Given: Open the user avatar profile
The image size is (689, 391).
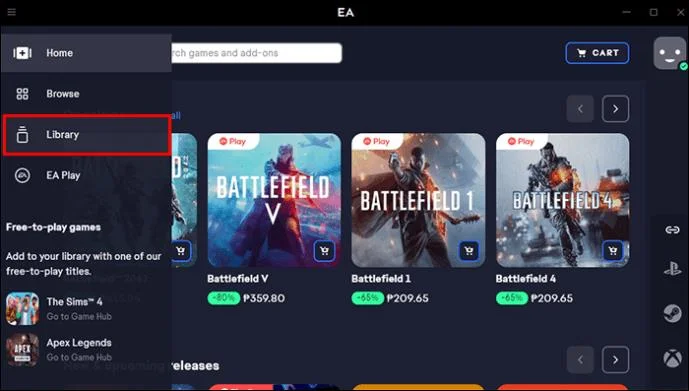Looking at the screenshot, I should tap(669, 53).
